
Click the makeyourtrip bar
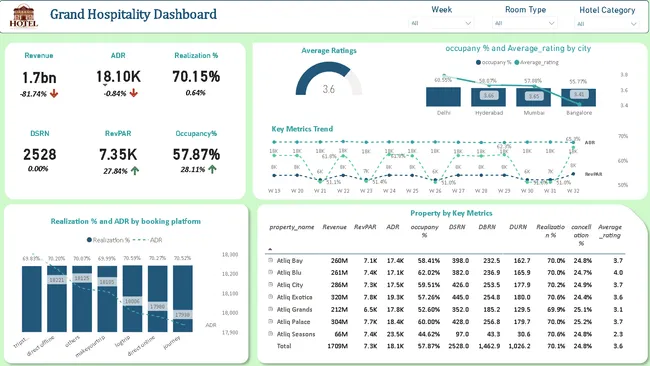[x=107, y=299]
